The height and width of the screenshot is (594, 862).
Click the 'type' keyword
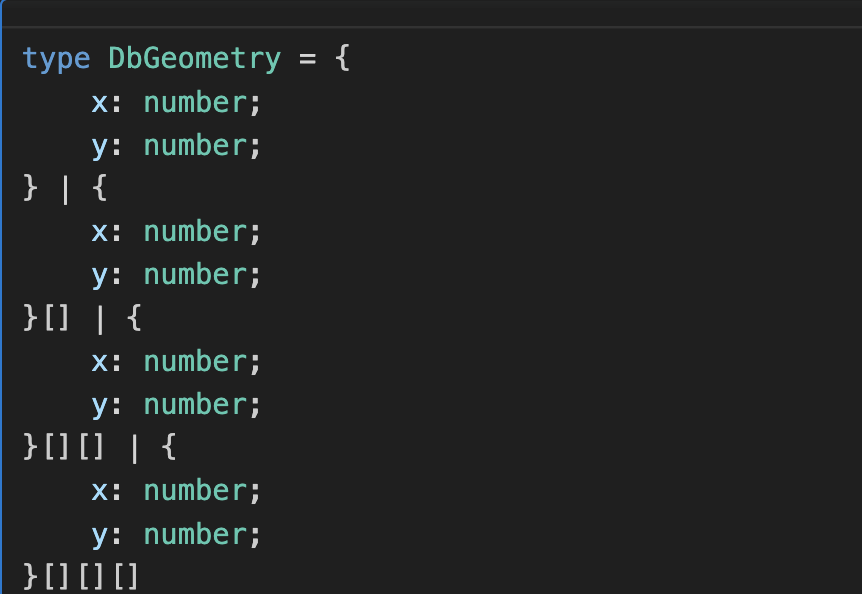tap(56, 59)
